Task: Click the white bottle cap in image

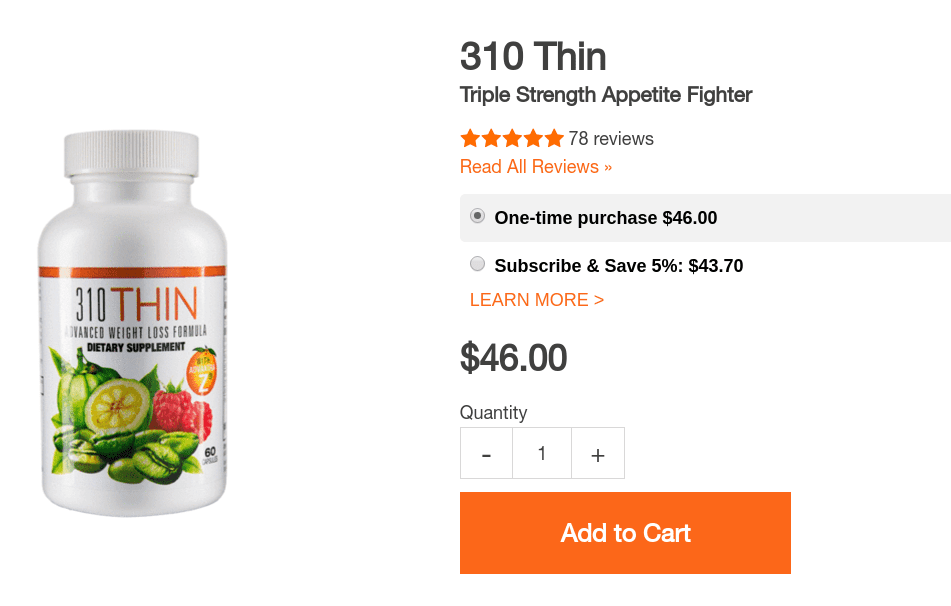Action: point(132,153)
